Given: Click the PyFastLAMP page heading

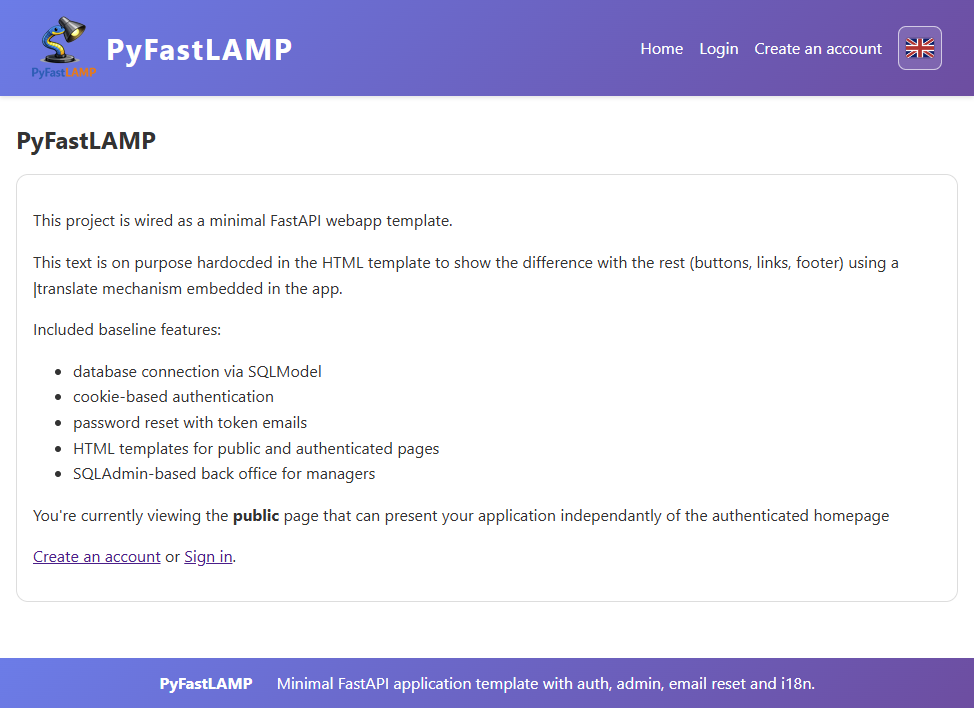Looking at the screenshot, I should (x=86, y=141).
